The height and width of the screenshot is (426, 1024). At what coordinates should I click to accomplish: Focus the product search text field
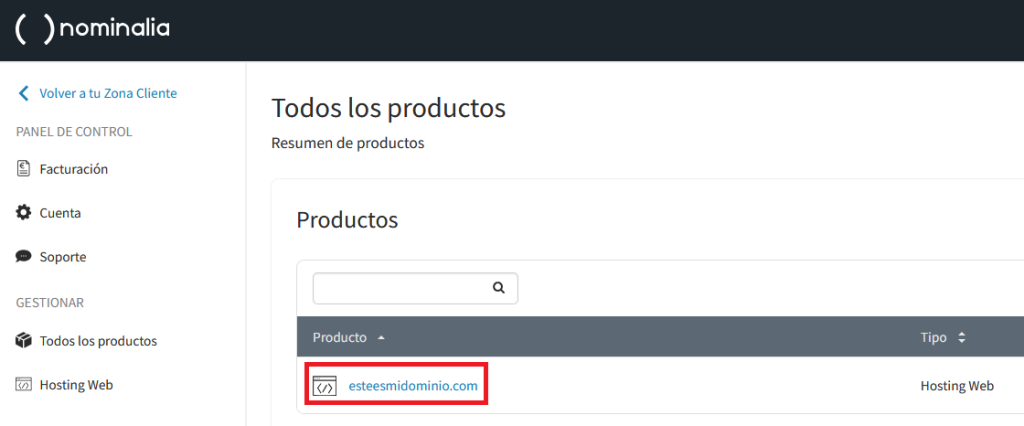(x=400, y=288)
